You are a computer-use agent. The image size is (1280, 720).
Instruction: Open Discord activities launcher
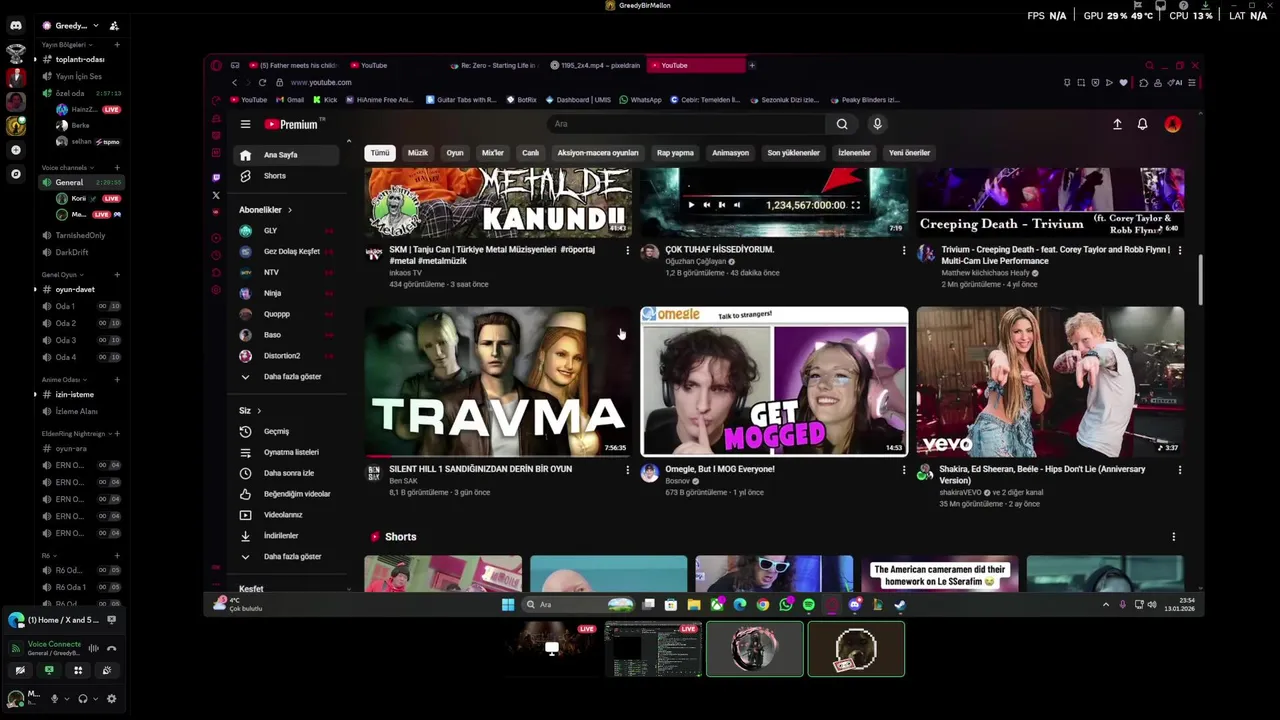click(x=77, y=670)
